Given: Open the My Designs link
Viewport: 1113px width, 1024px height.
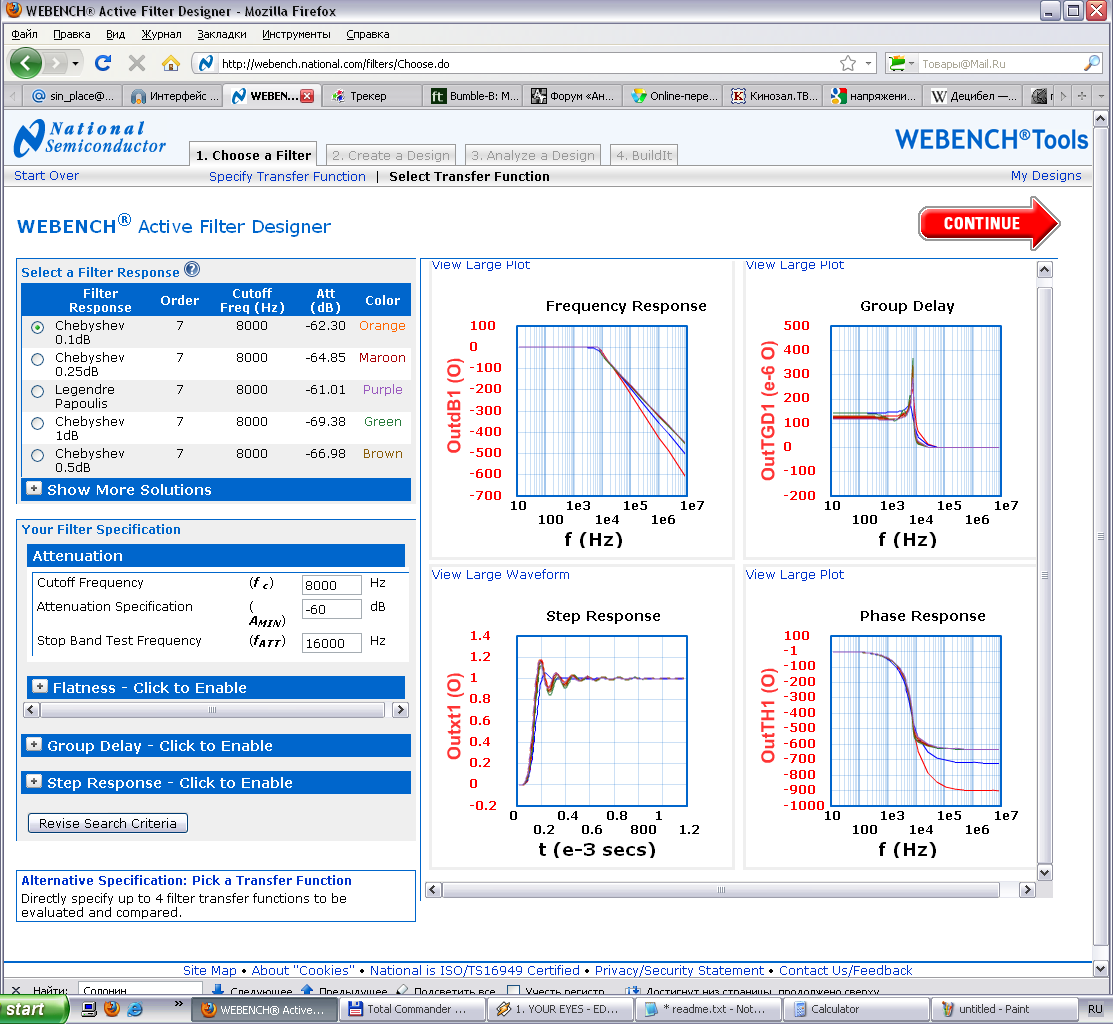Looking at the screenshot, I should (1046, 175).
